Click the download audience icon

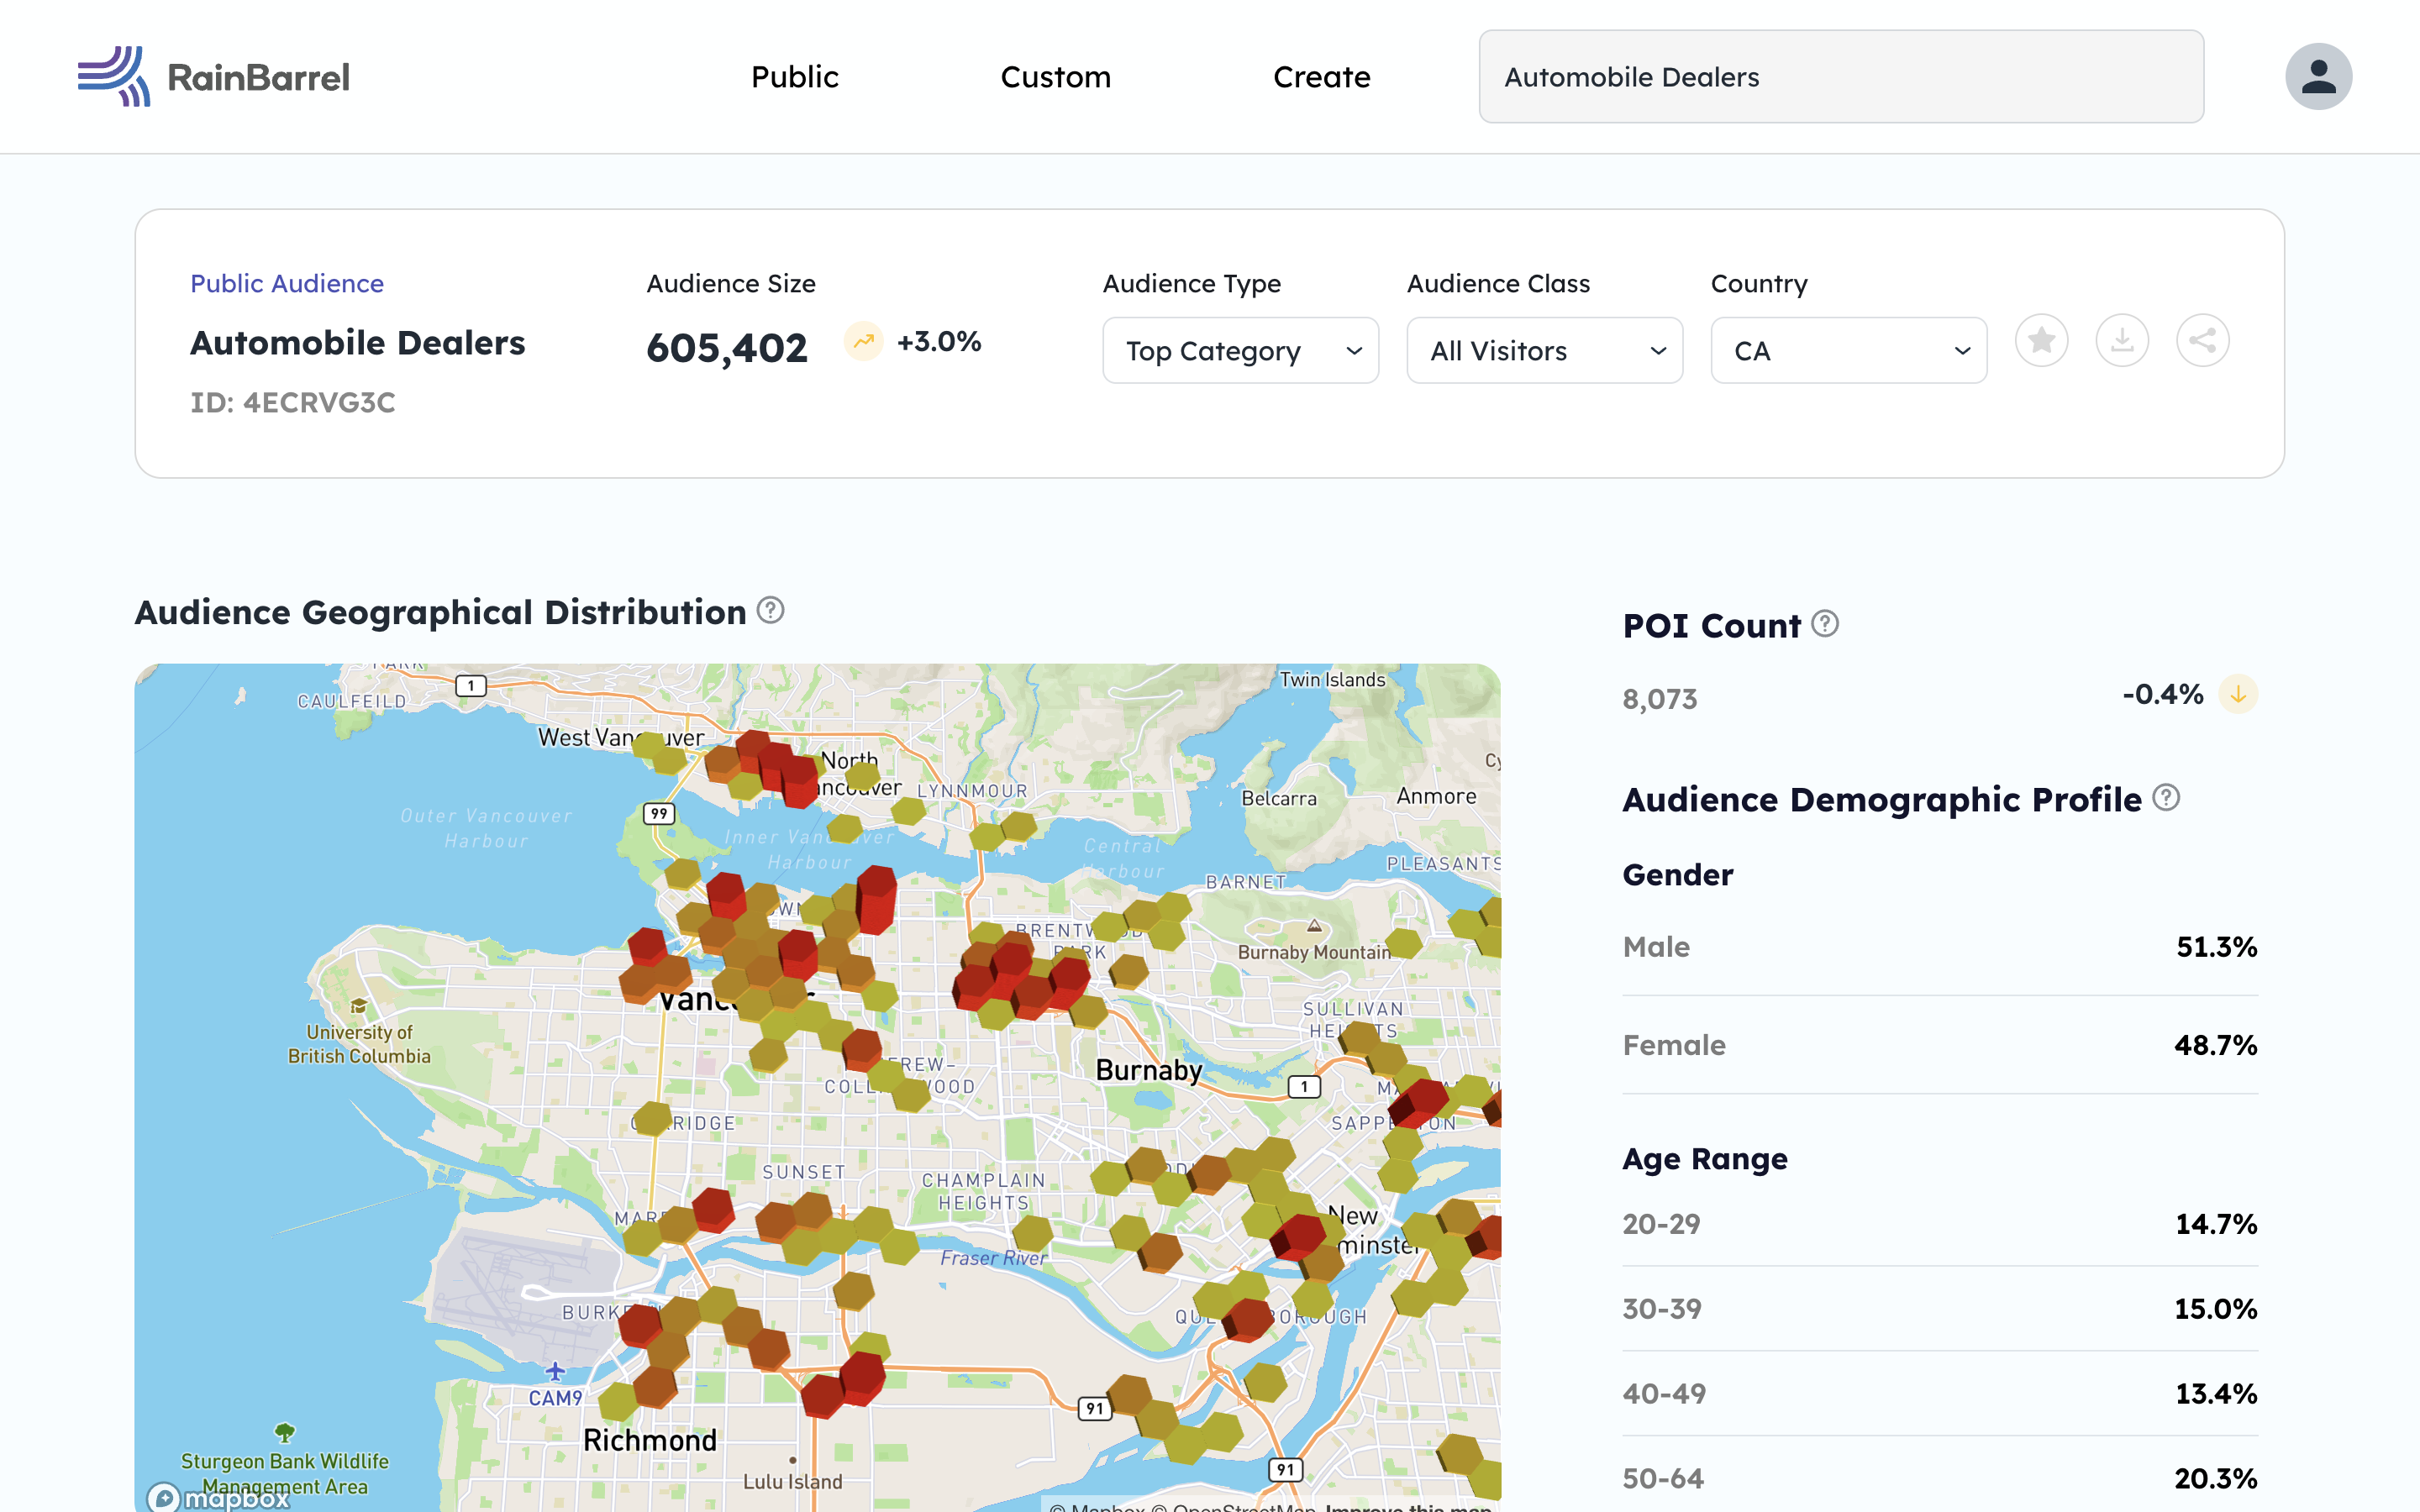click(x=2122, y=341)
